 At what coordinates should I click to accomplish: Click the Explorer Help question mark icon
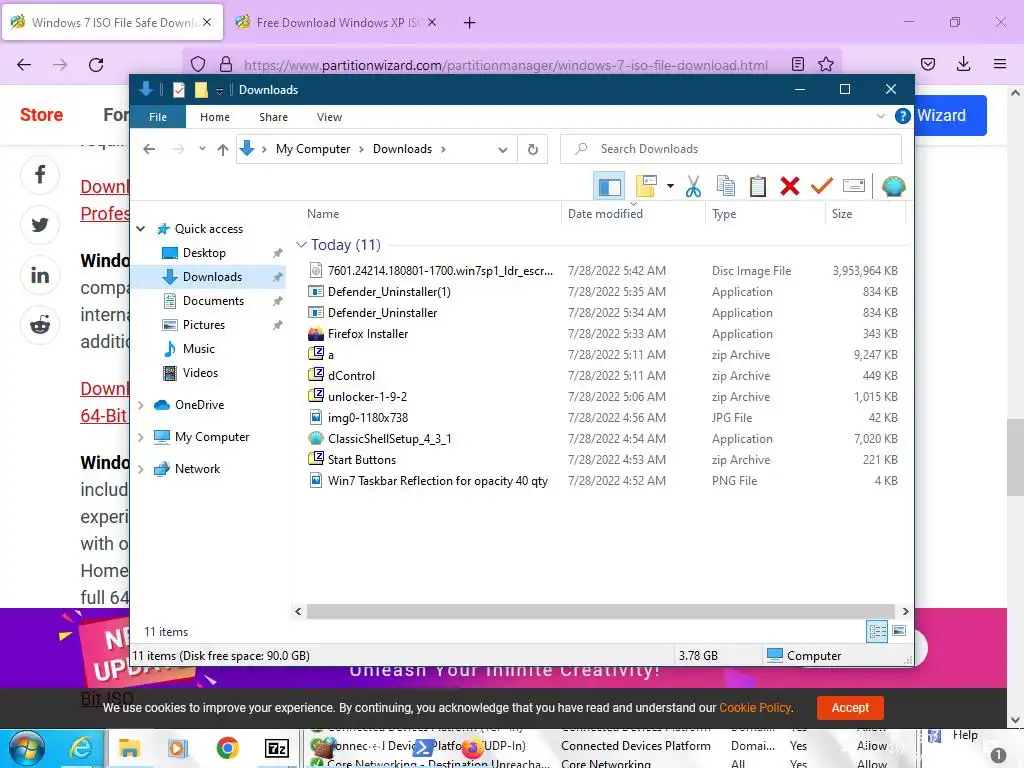(x=903, y=116)
